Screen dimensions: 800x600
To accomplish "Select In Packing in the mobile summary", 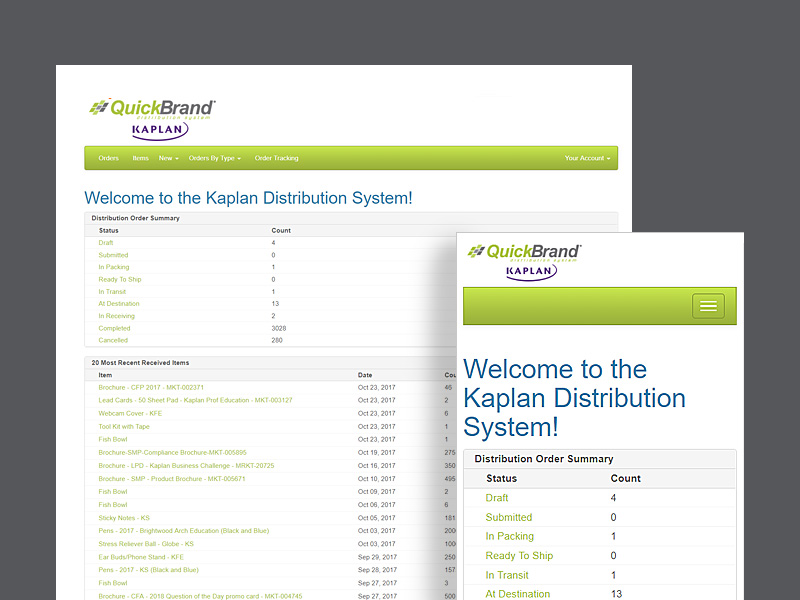I will tap(510, 536).
